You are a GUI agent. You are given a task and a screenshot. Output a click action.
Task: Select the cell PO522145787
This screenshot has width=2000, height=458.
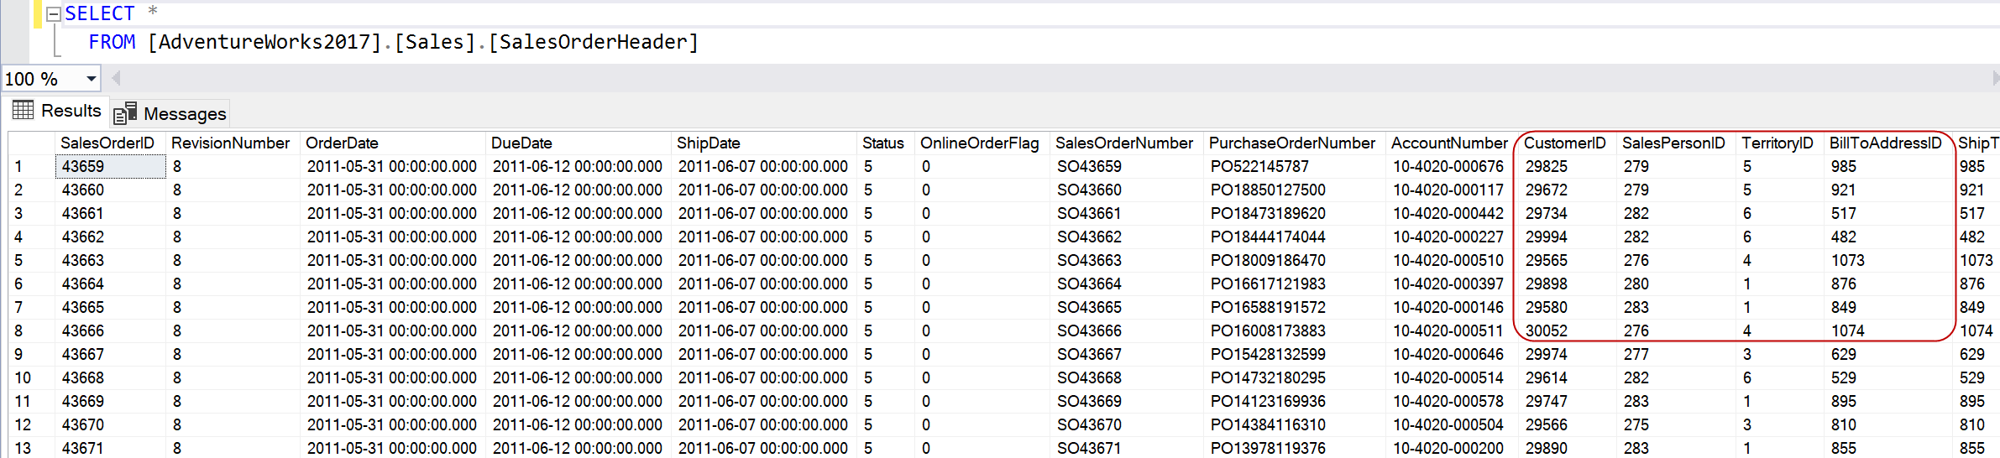[1295, 167]
